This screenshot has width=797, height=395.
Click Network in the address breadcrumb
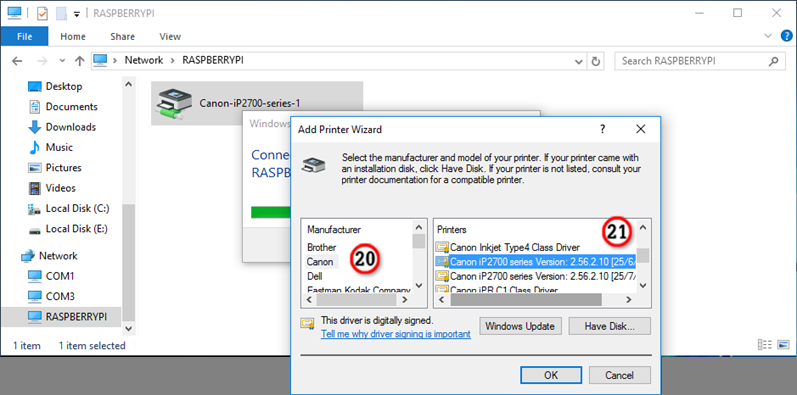click(144, 60)
